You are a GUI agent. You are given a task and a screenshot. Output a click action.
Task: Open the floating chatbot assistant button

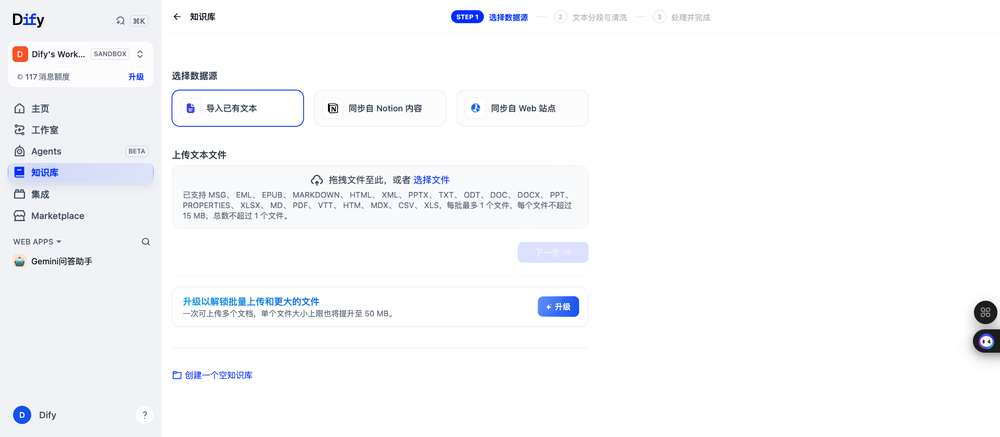[986, 341]
